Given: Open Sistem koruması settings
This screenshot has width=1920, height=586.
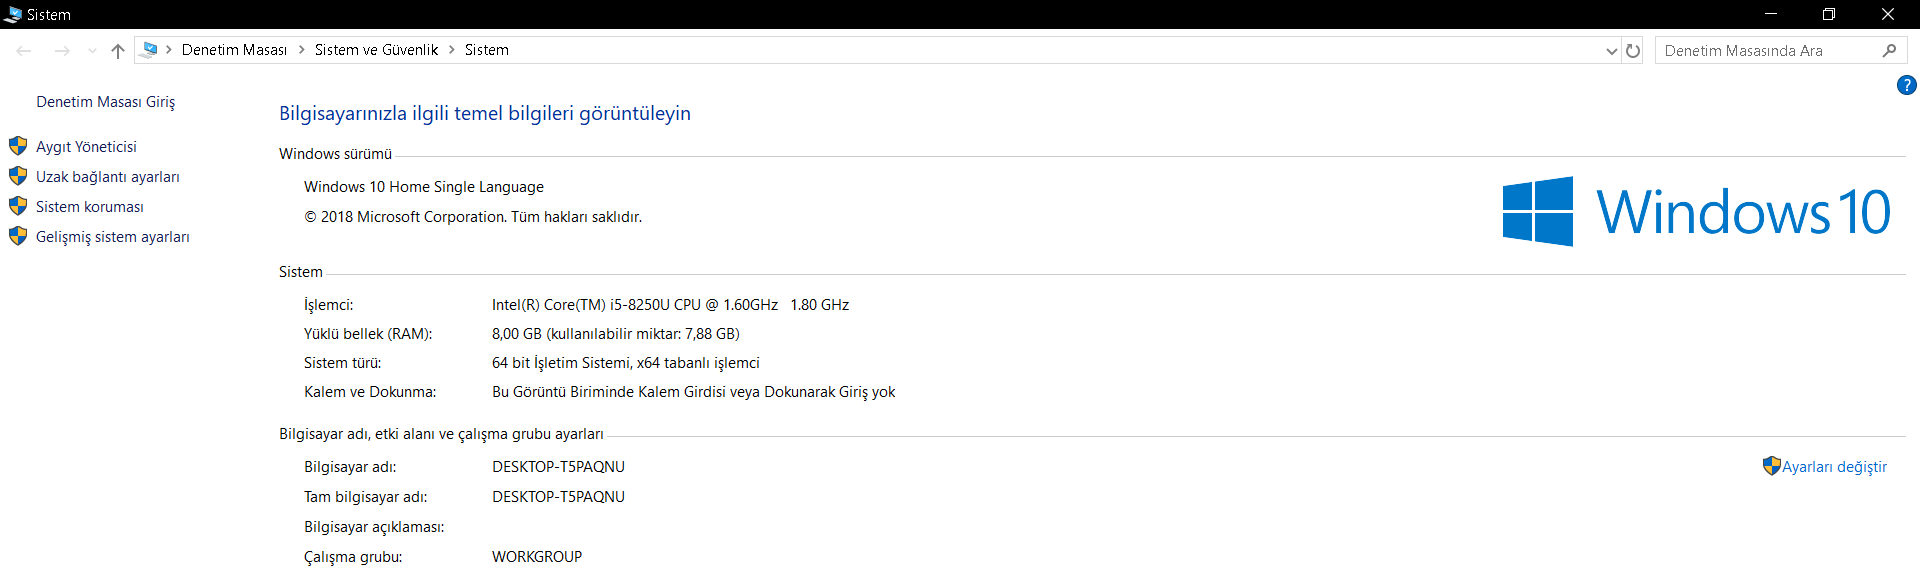Looking at the screenshot, I should (x=90, y=207).
